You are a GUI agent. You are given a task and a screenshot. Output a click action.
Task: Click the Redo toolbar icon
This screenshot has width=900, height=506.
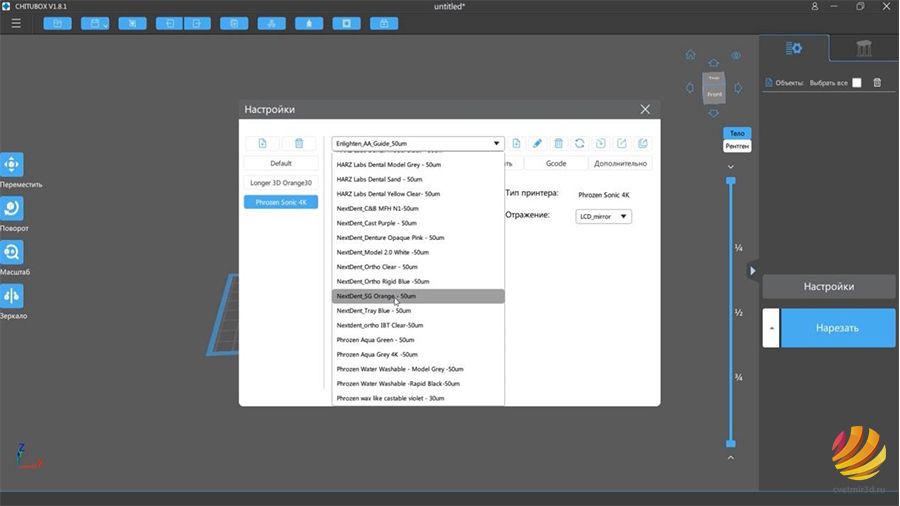(197, 24)
